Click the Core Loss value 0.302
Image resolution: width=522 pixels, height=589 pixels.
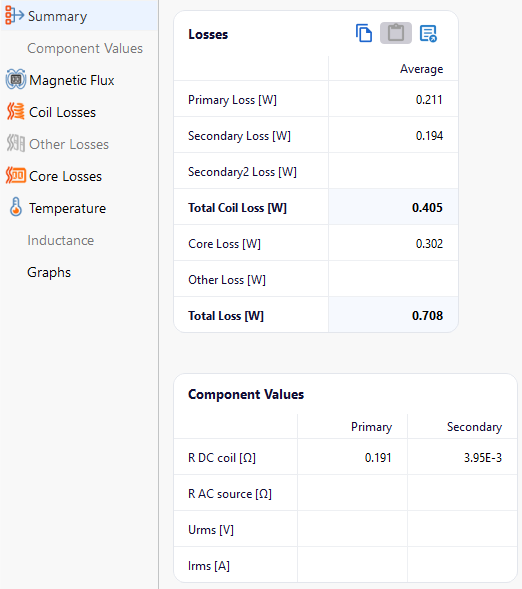[429, 244]
